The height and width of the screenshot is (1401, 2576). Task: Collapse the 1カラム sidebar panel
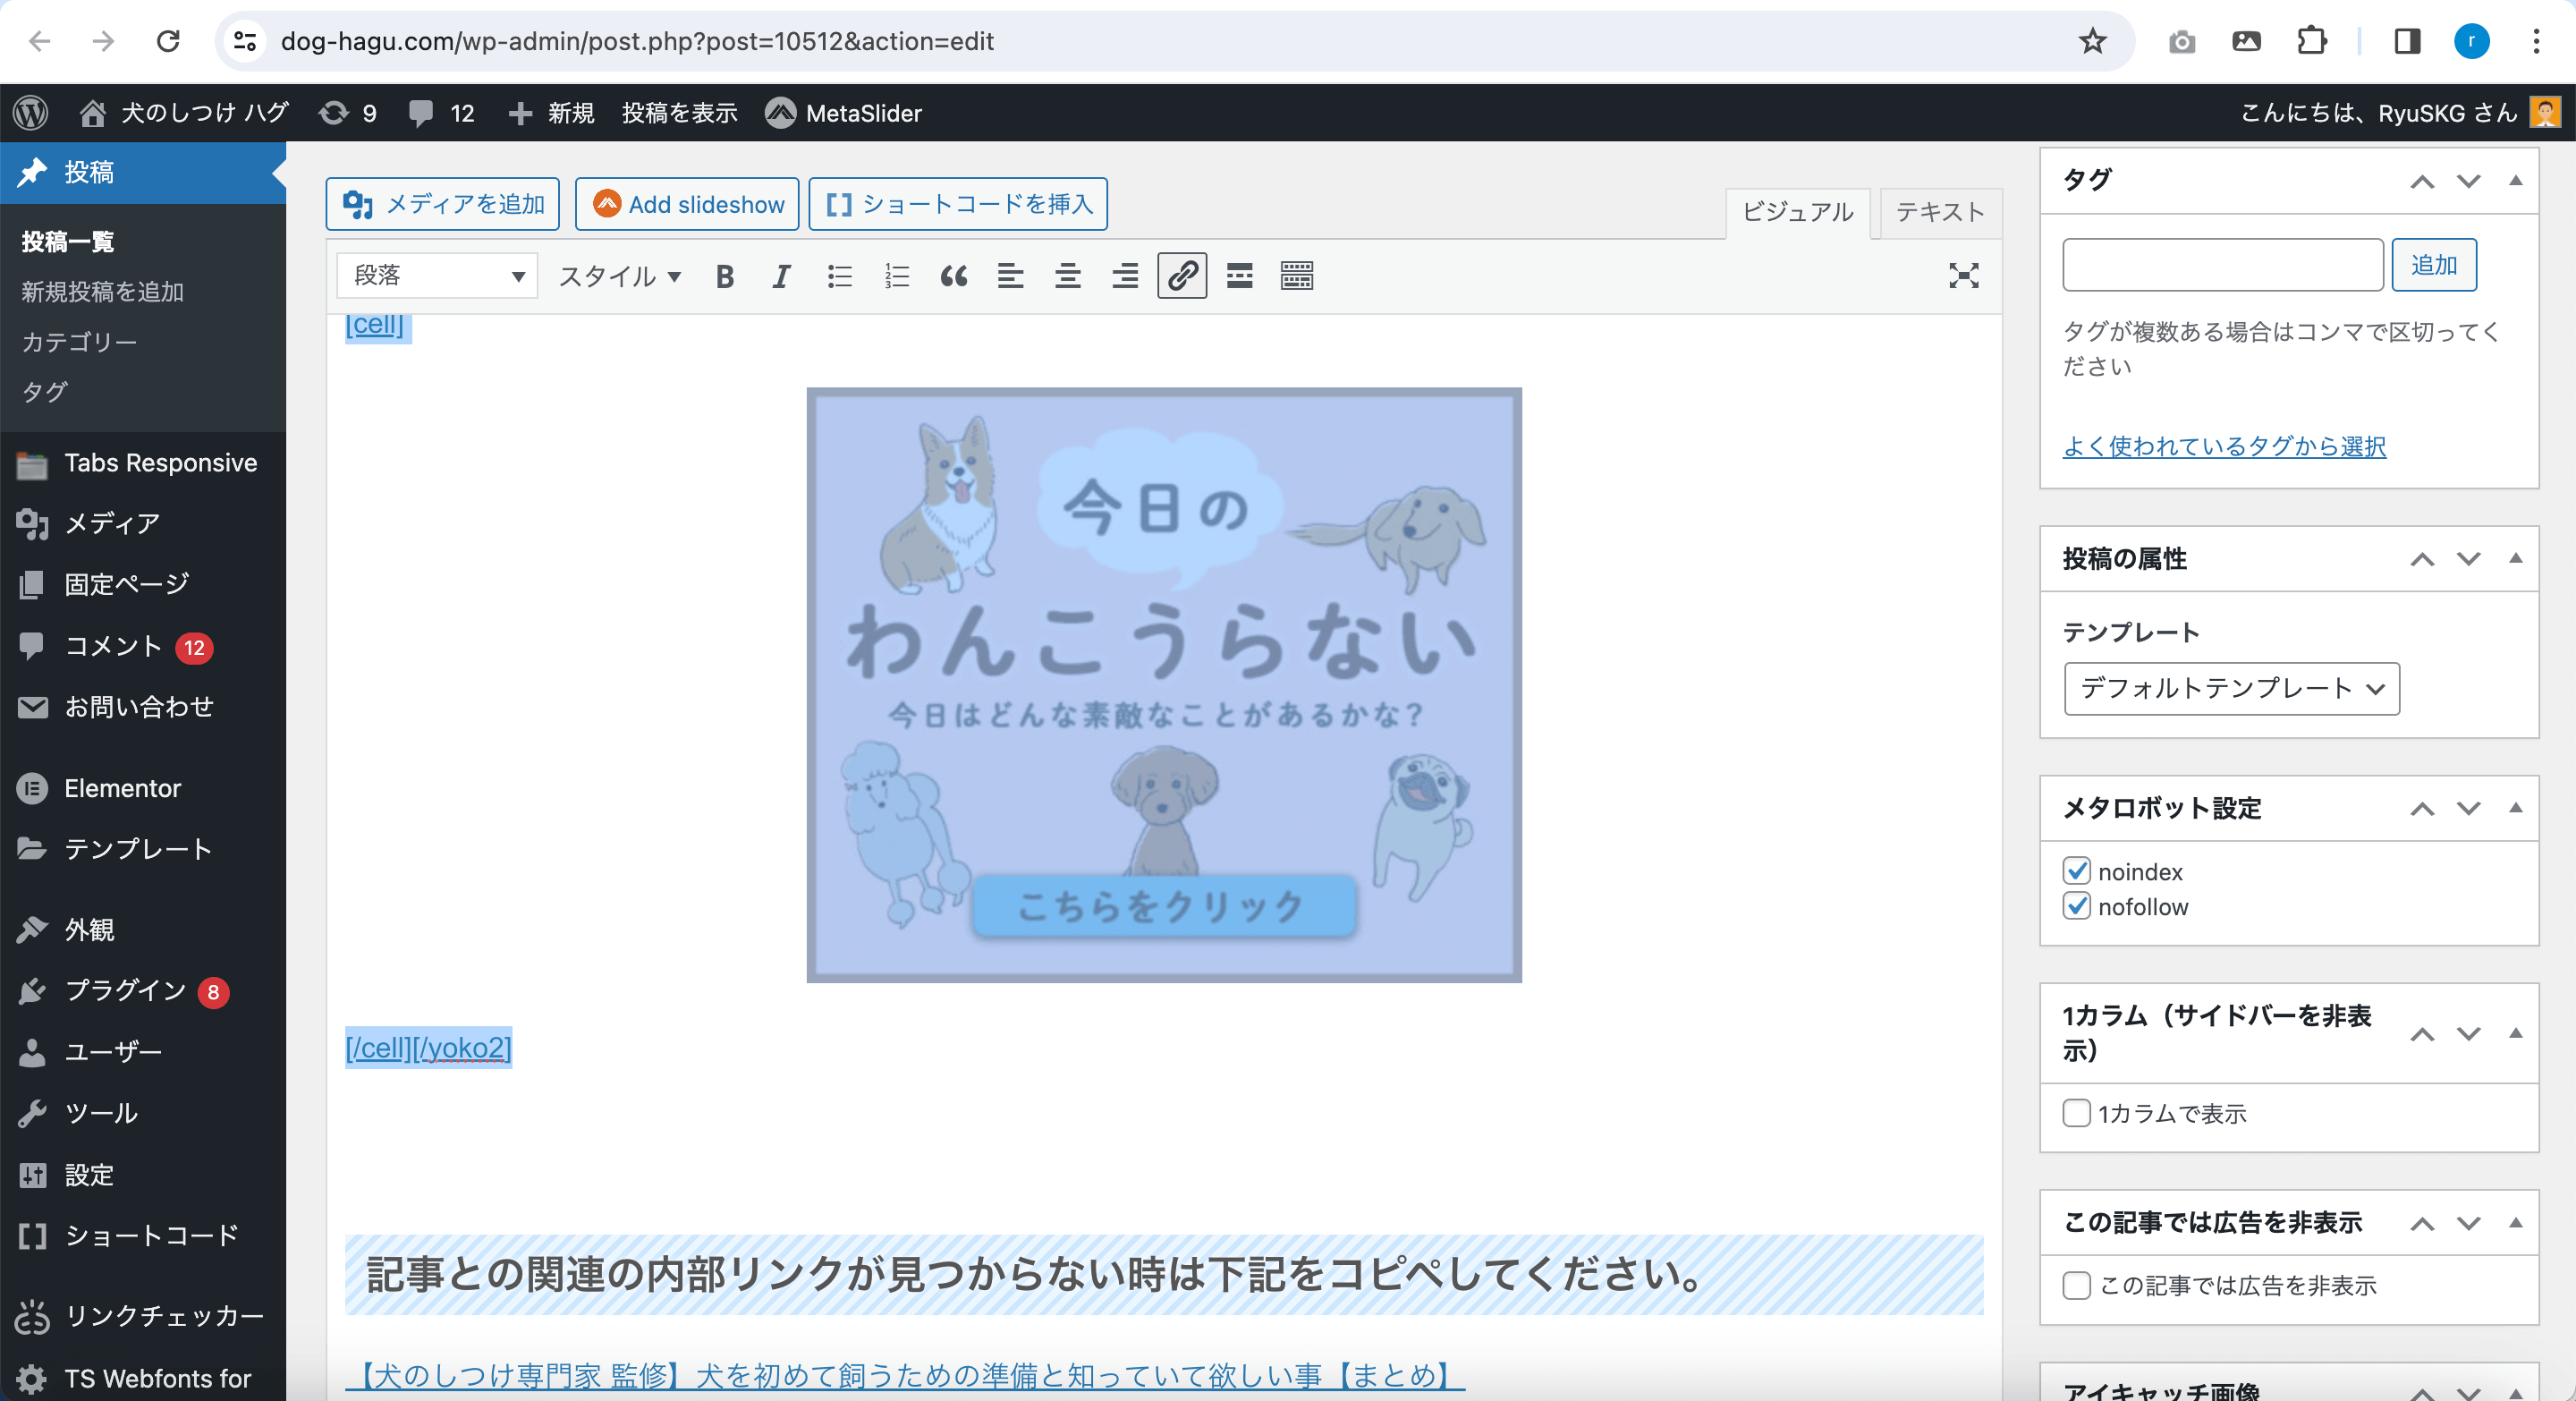click(2515, 1033)
